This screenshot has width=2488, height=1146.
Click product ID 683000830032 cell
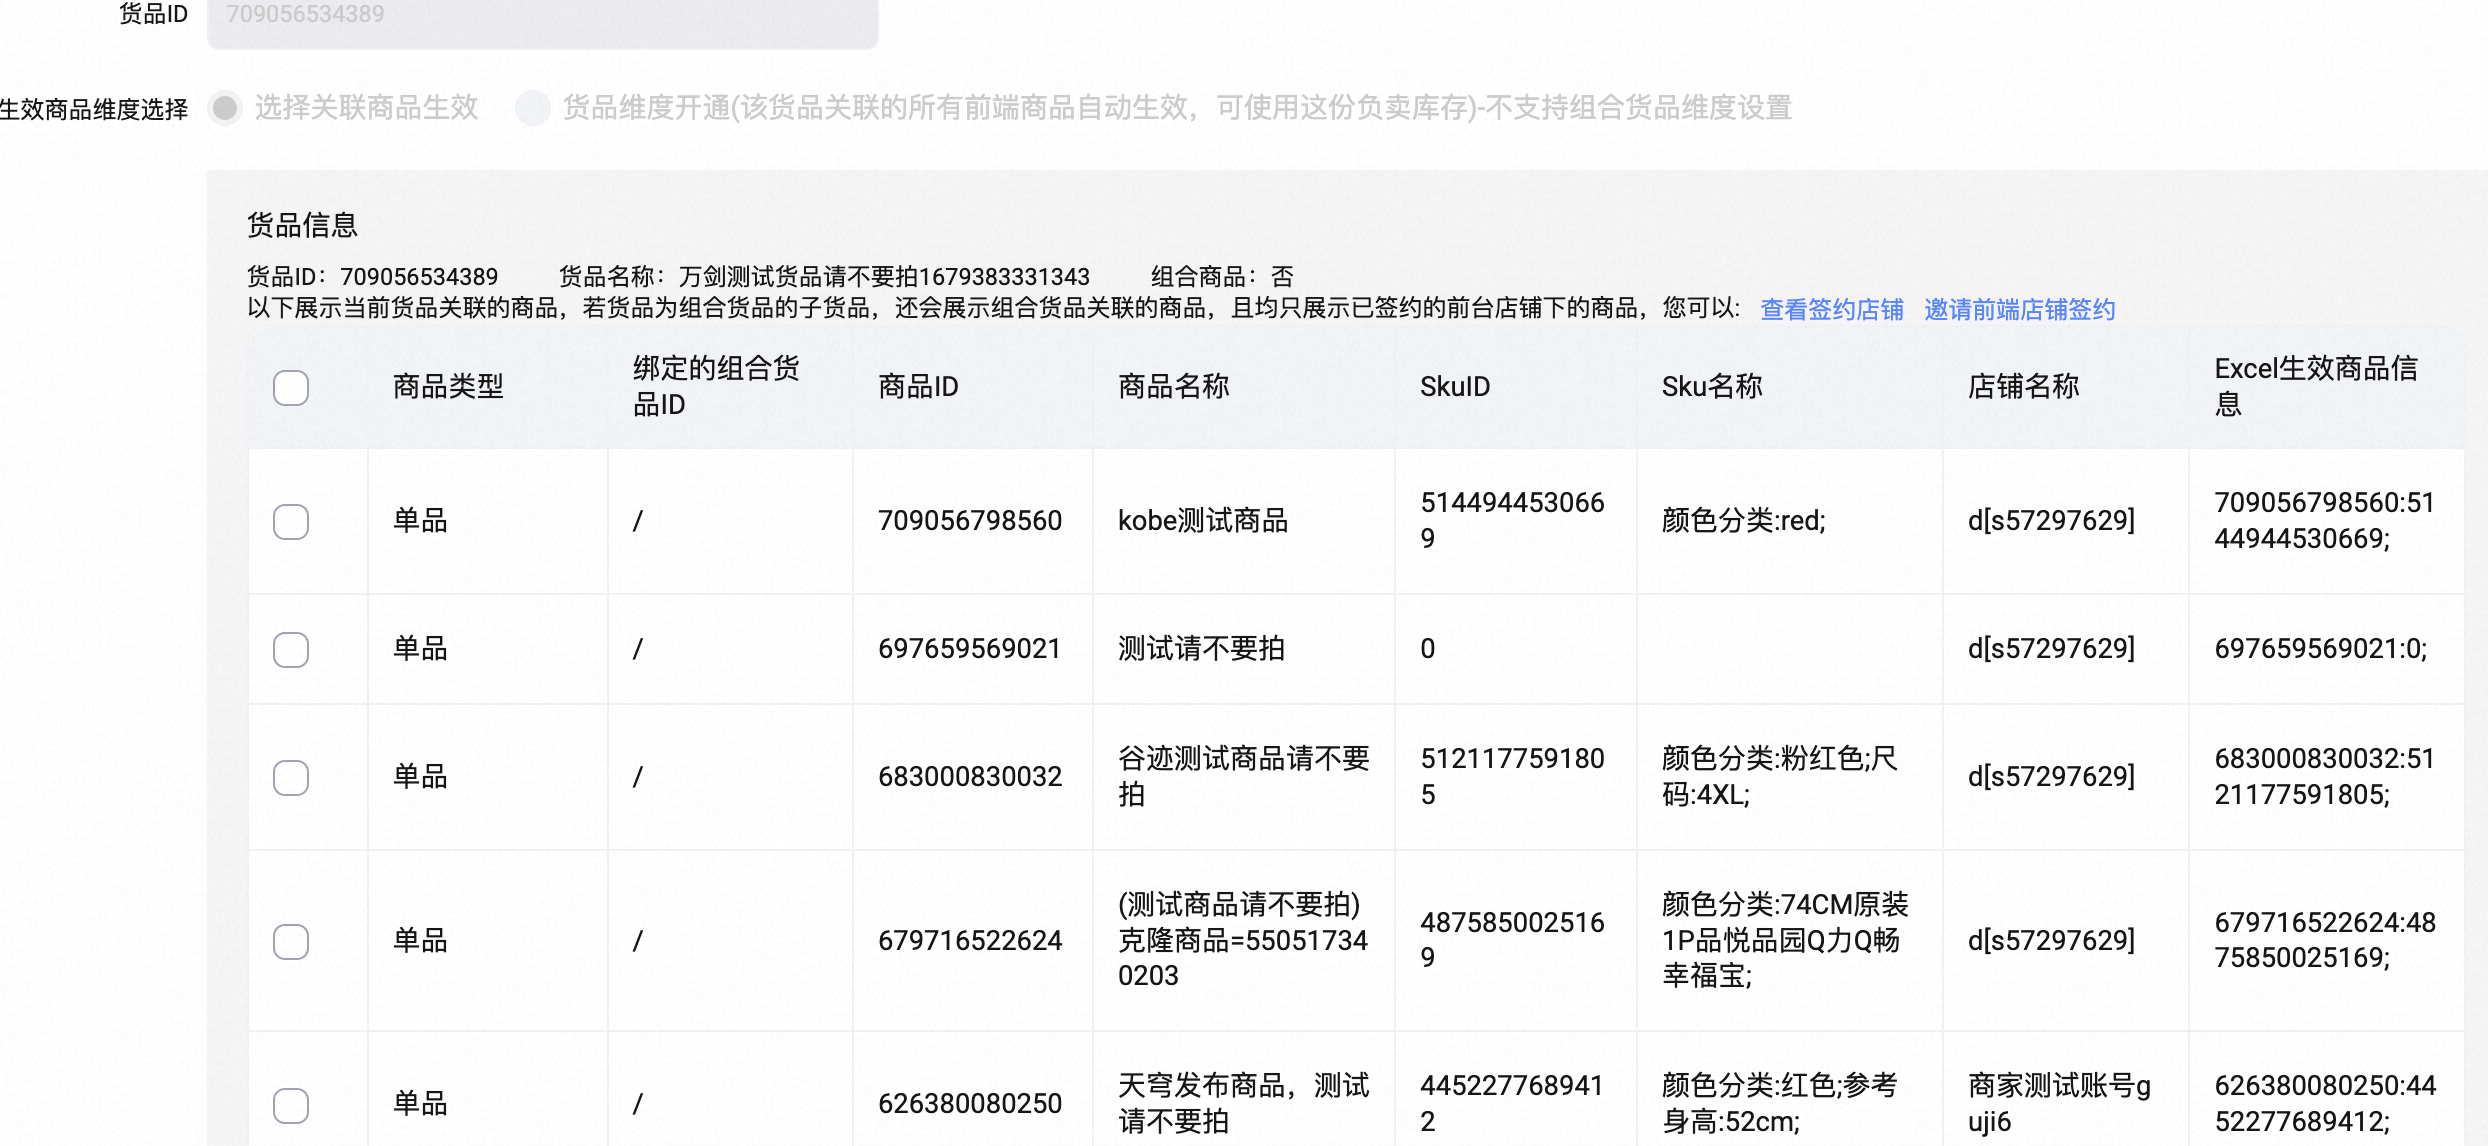[x=970, y=776]
